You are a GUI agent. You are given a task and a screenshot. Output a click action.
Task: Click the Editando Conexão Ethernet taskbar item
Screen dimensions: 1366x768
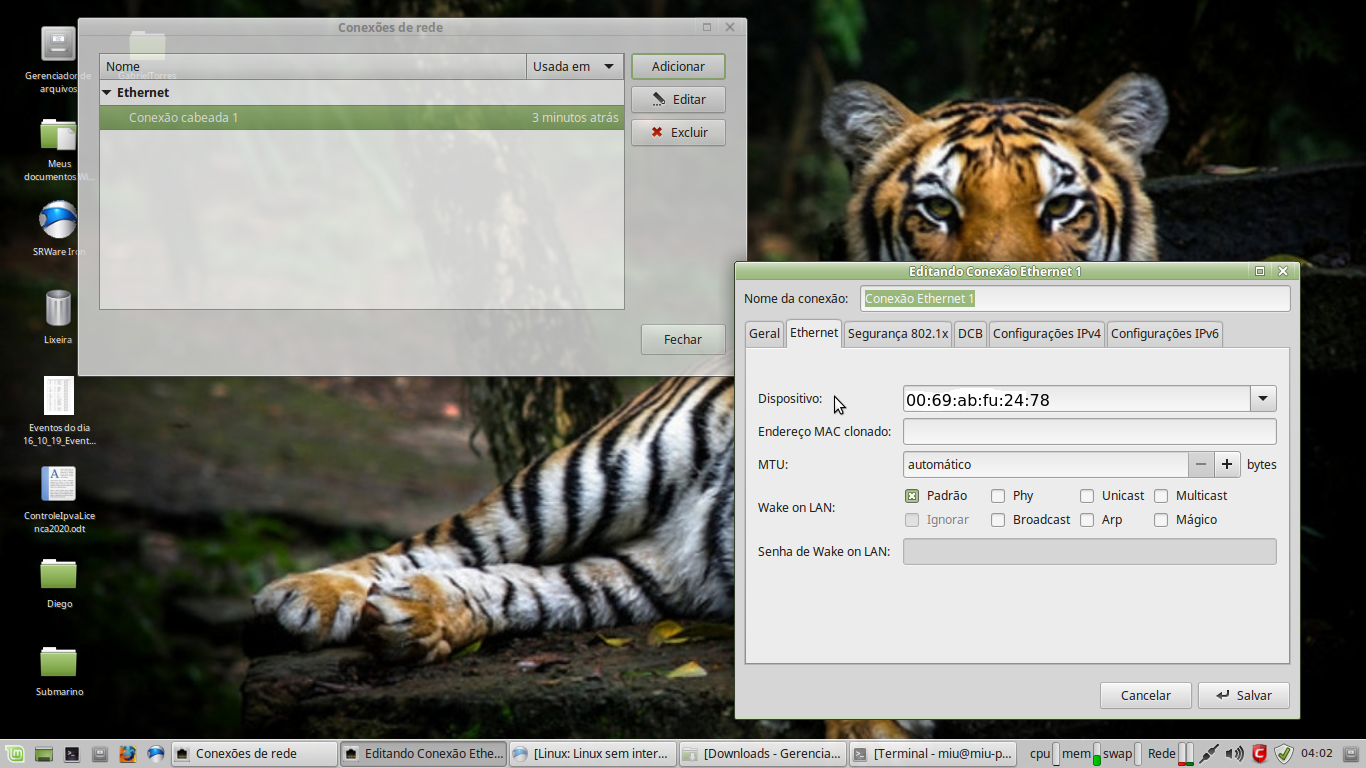(x=423, y=754)
